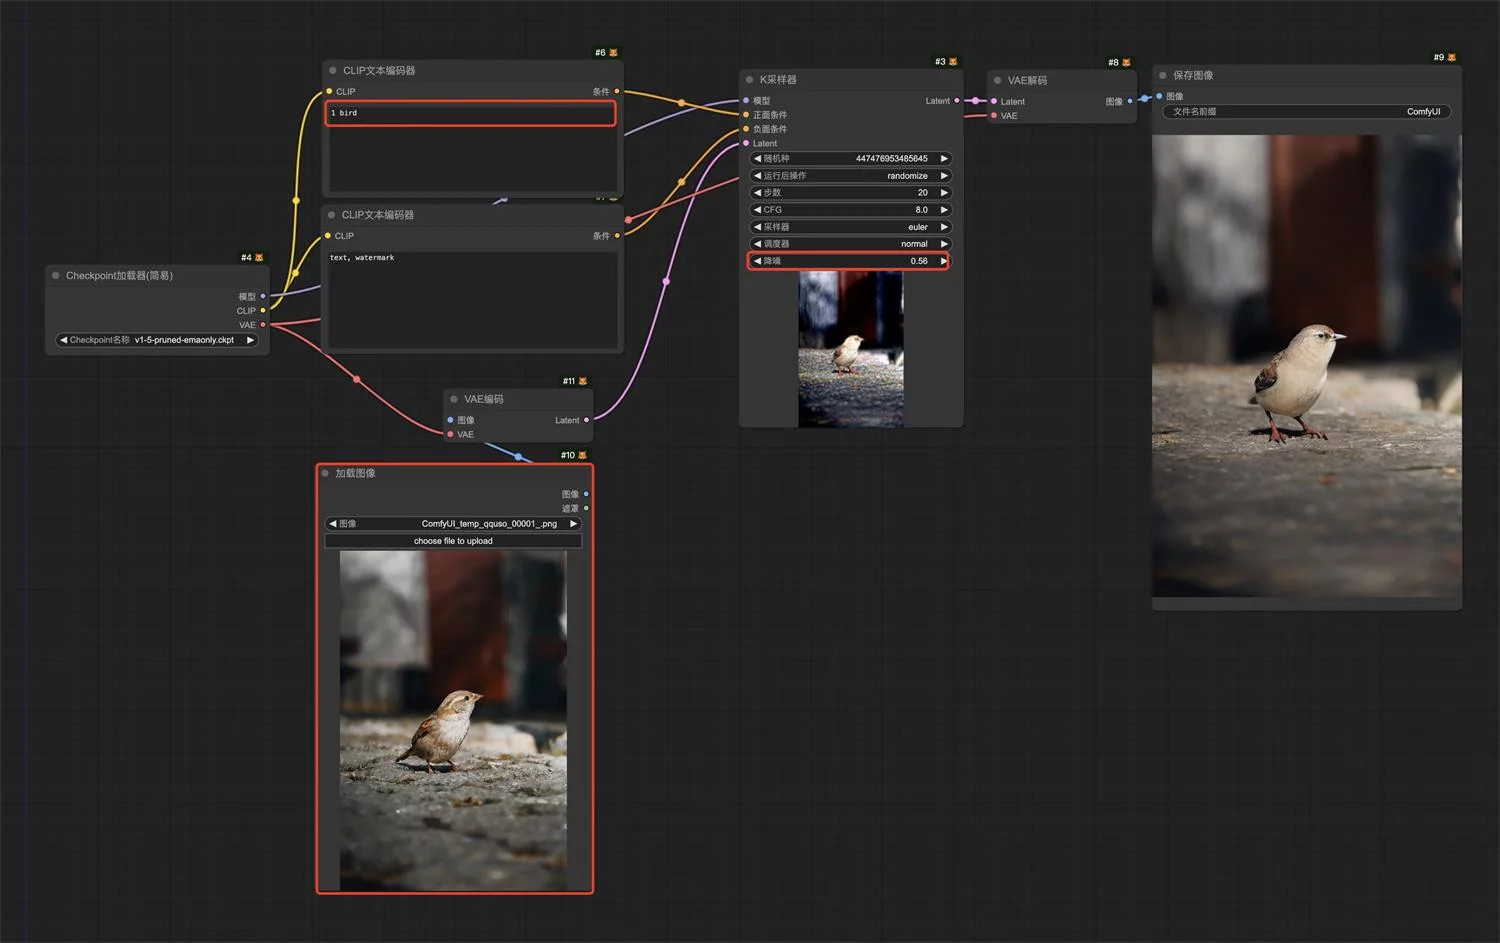The height and width of the screenshot is (943, 1500).
Task: Click the fox badge icon beside #8
Action: pos(1126,63)
